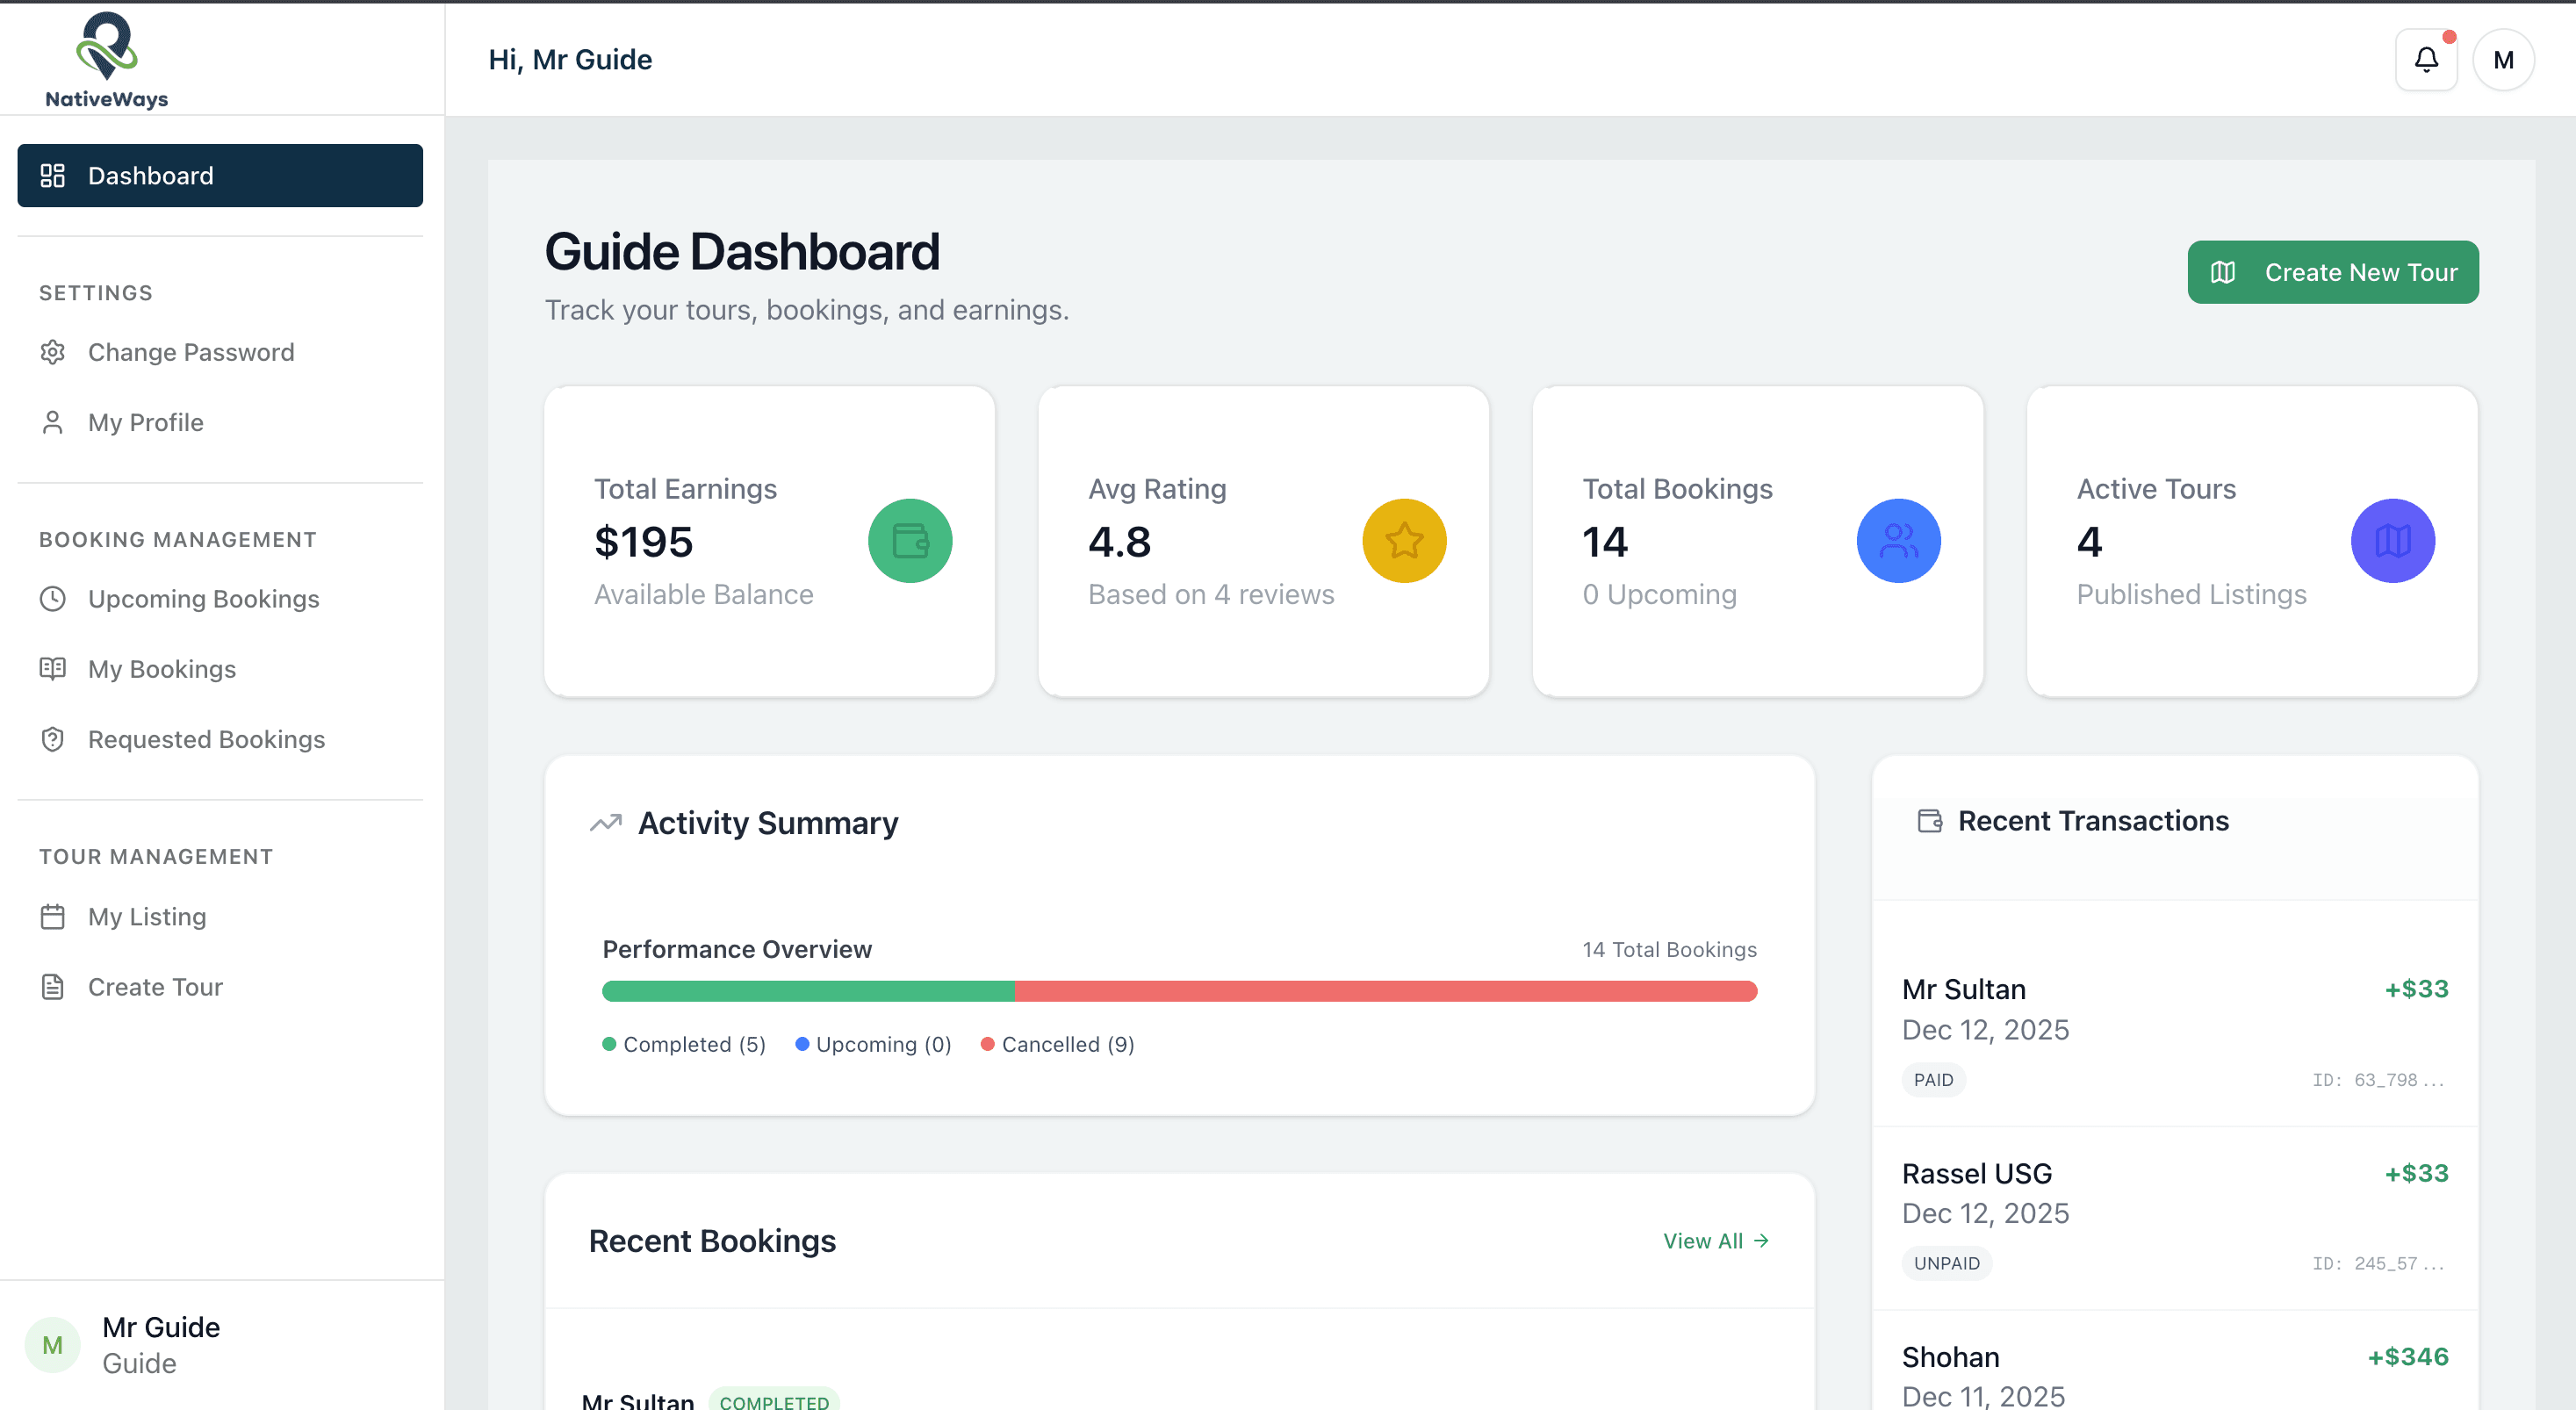
Task: Click the blue Upcoming (0) legend dot
Action: tap(802, 1044)
